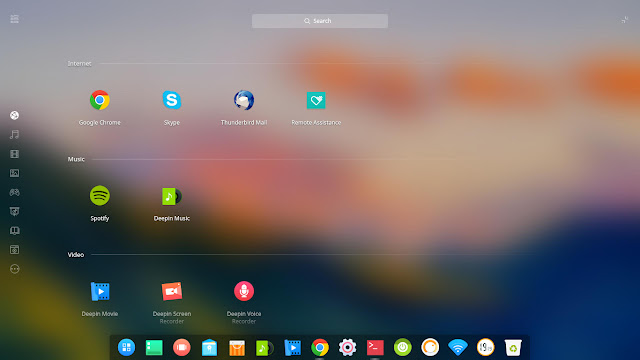The image size is (640, 360).
Task: Click the launcher Search field
Action: click(320, 21)
